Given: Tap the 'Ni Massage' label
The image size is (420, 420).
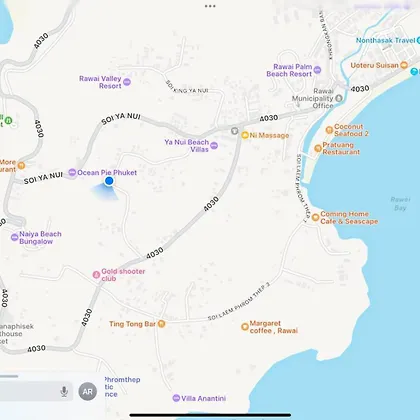Looking at the screenshot, I should point(269,135).
